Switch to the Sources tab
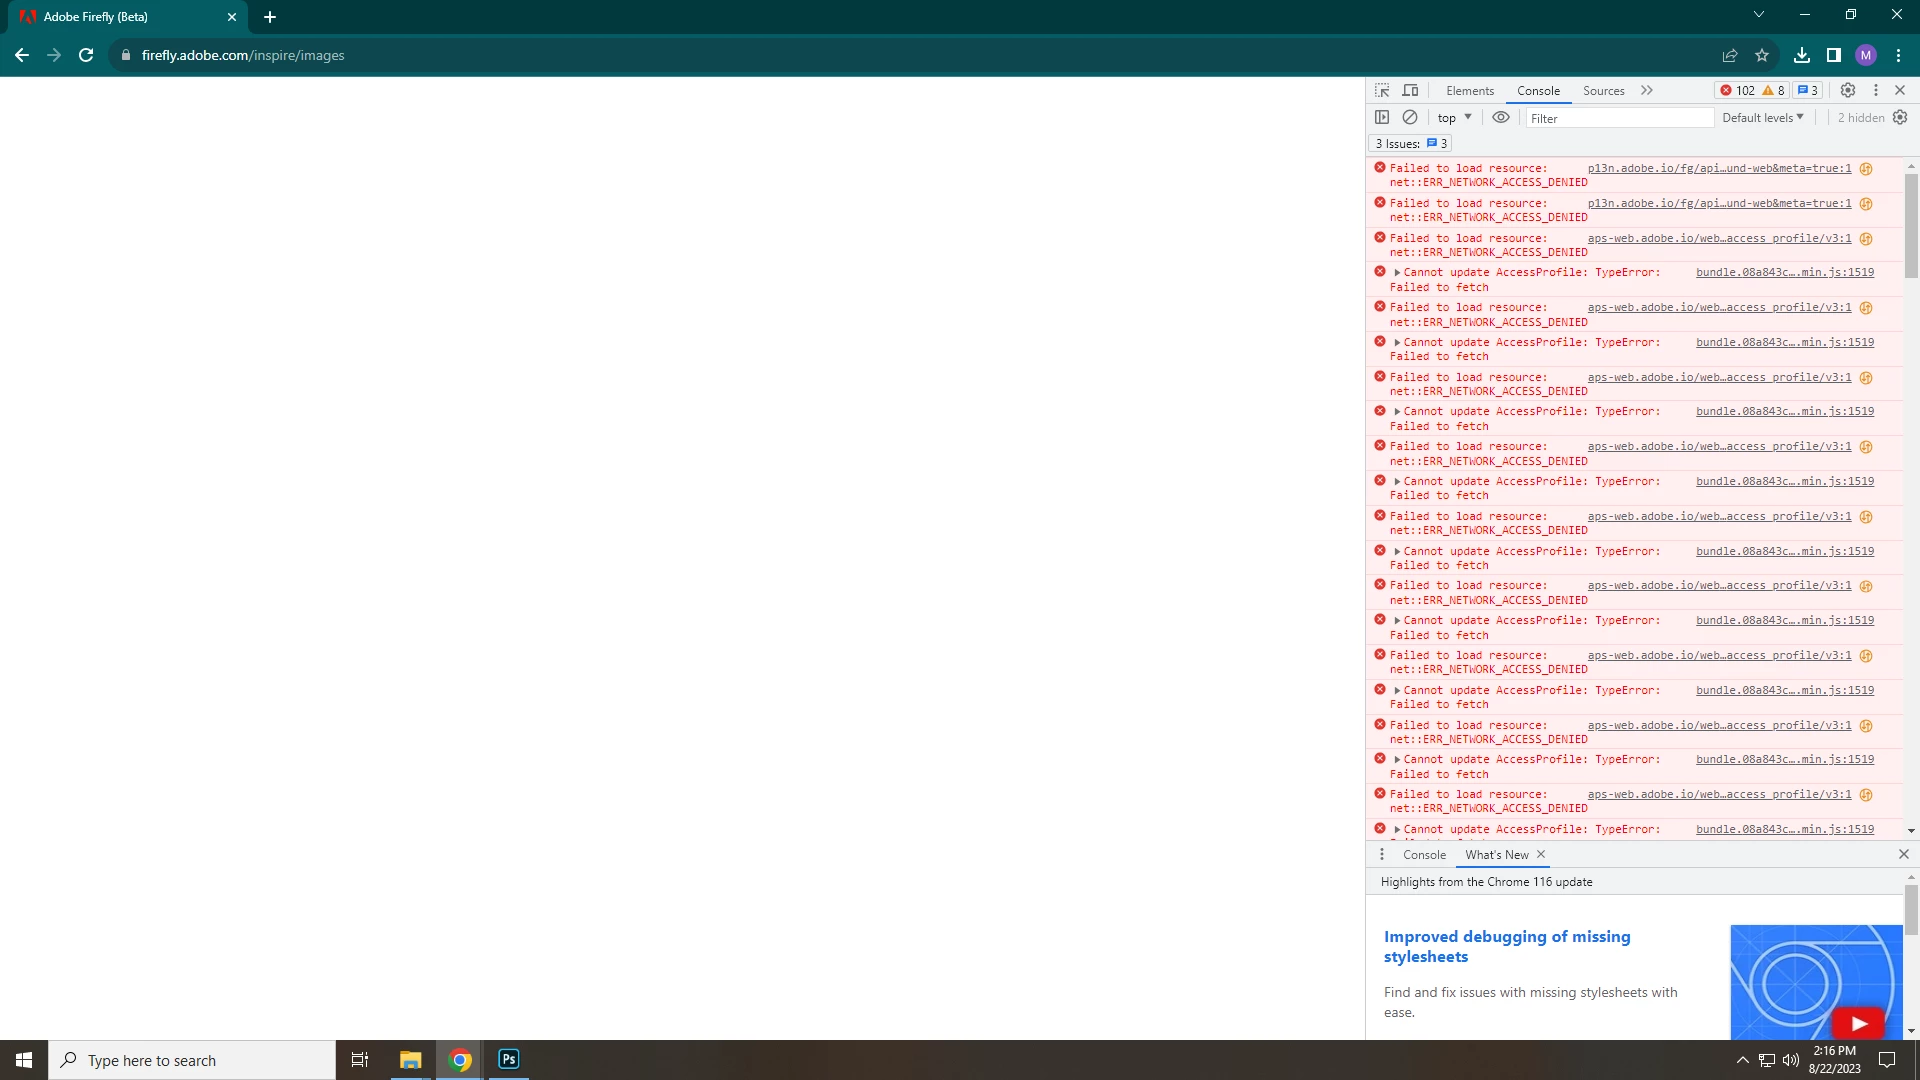Screen dimensions: 1920x1080 point(1603,91)
